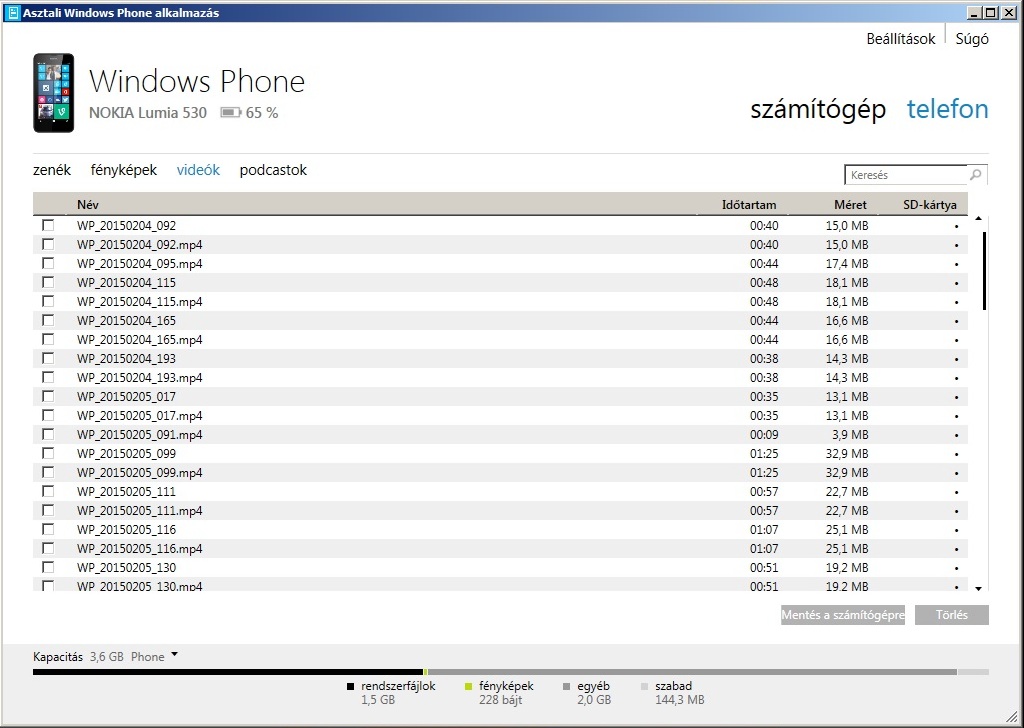Click the app icon in title bar

[x=12, y=12]
